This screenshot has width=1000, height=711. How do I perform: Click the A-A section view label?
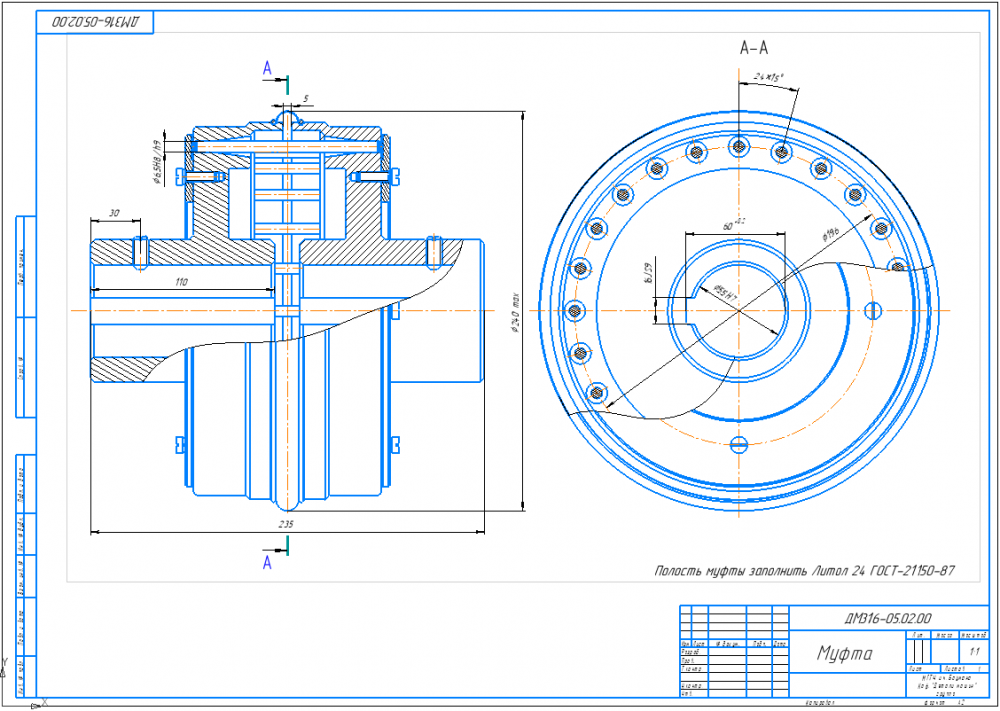(754, 47)
